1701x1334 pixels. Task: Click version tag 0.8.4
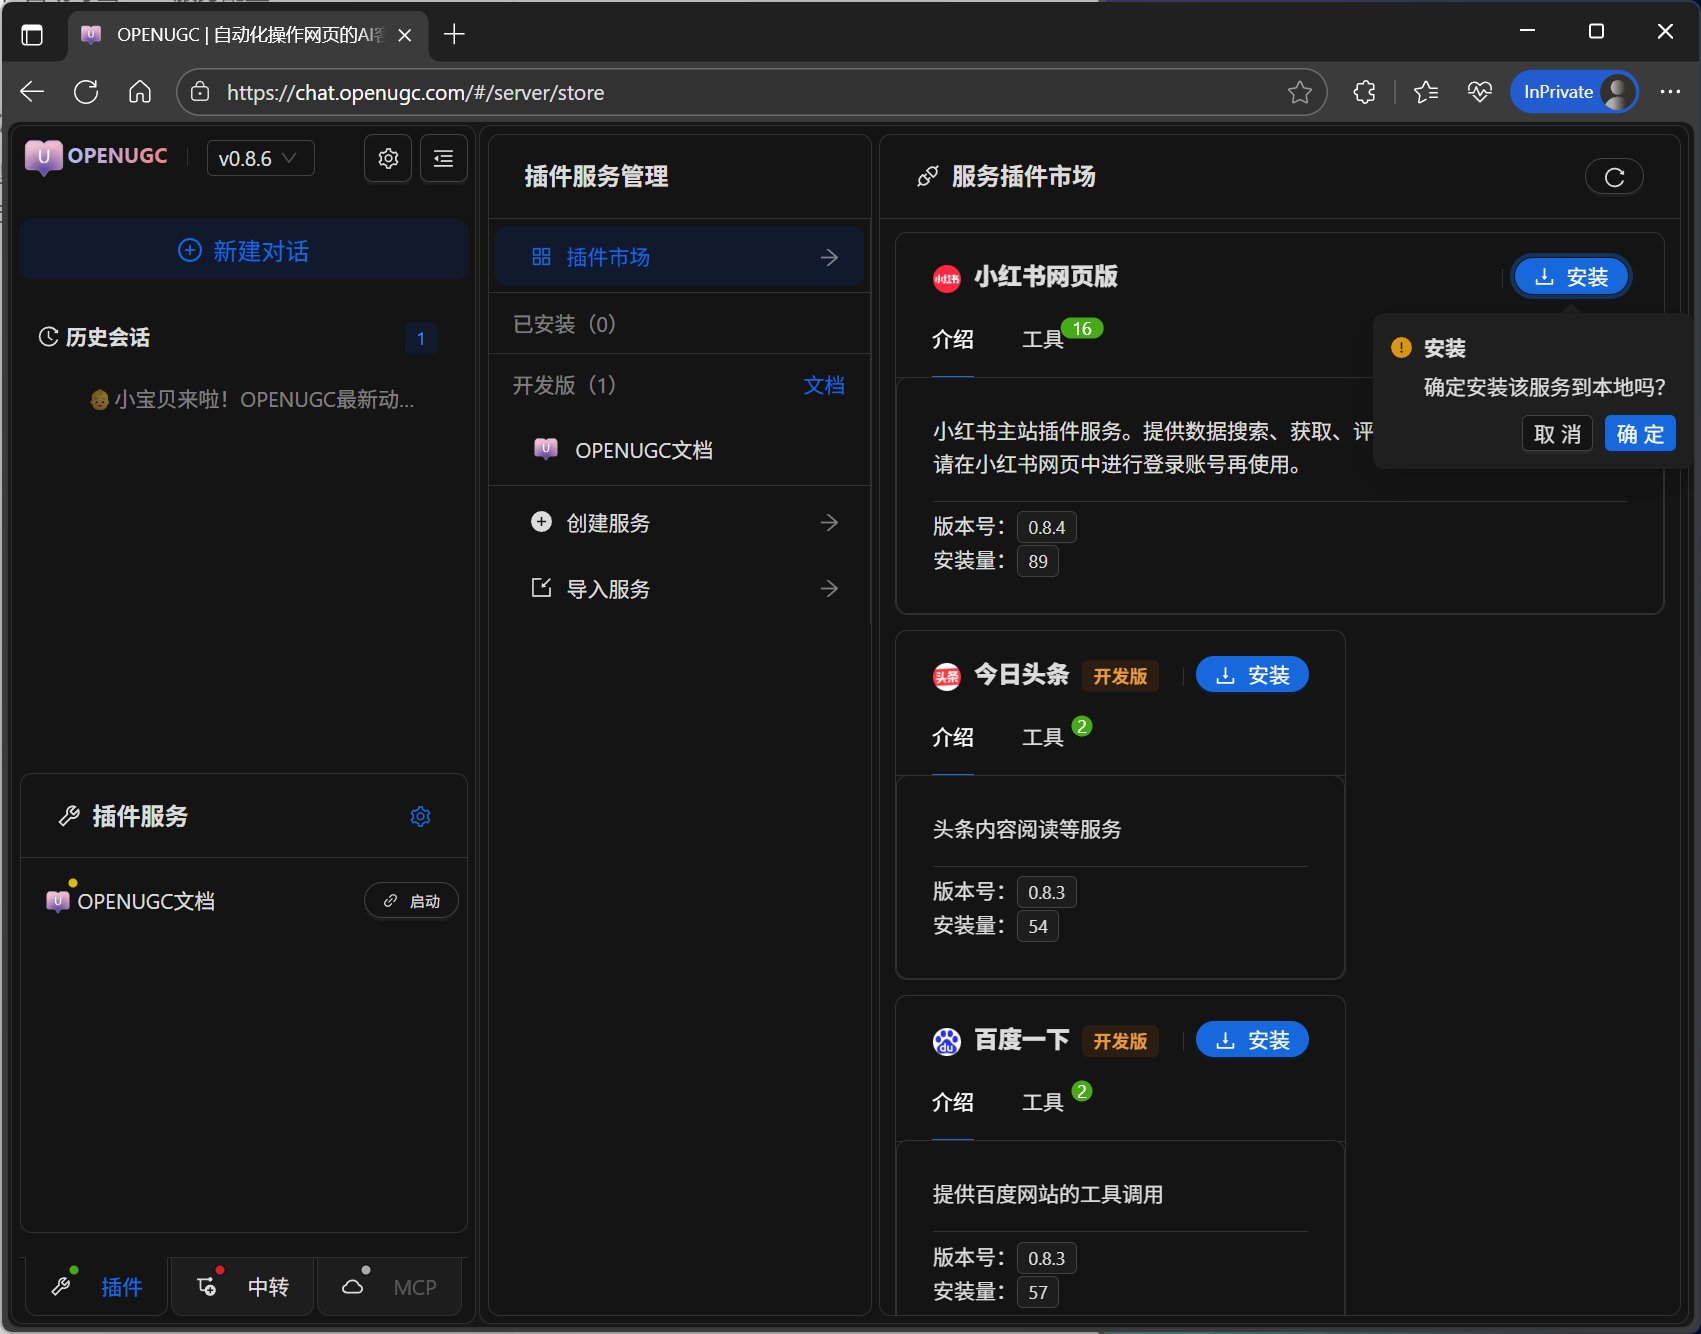pyautogui.click(x=1046, y=527)
